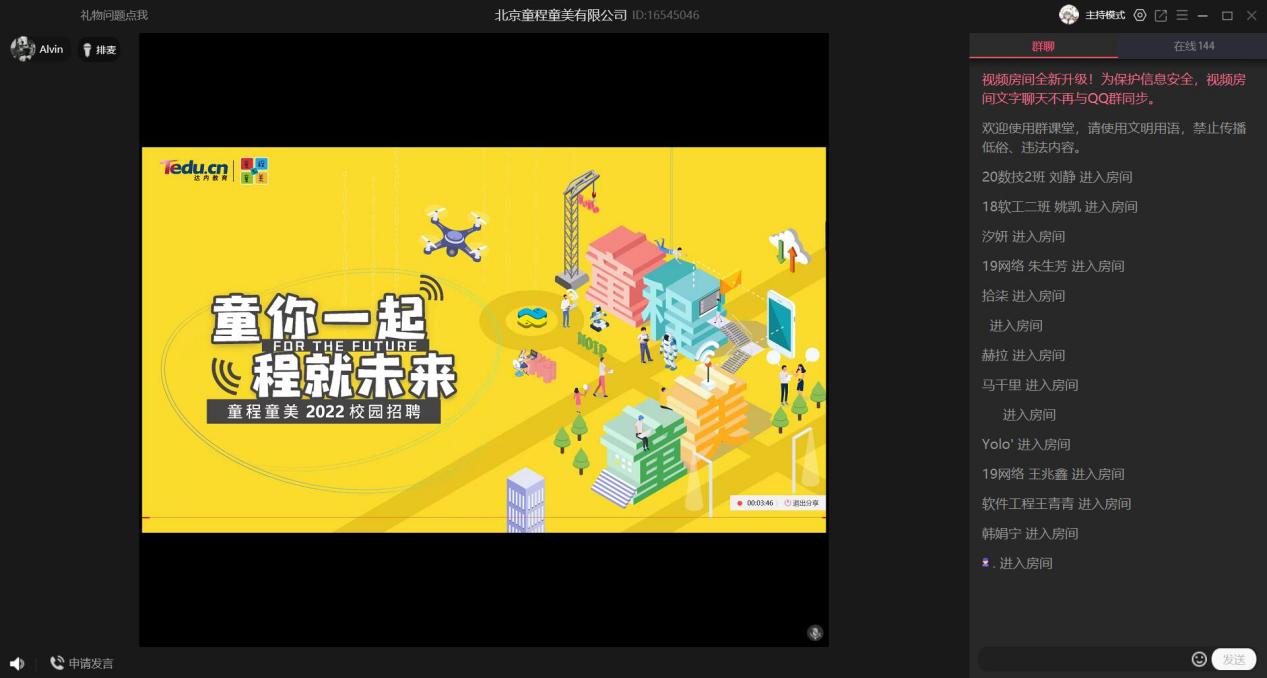Image resolution: width=1267 pixels, height=678 pixels.
Task: Click the 发送 send button
Action: click(x=1234, y=659)
